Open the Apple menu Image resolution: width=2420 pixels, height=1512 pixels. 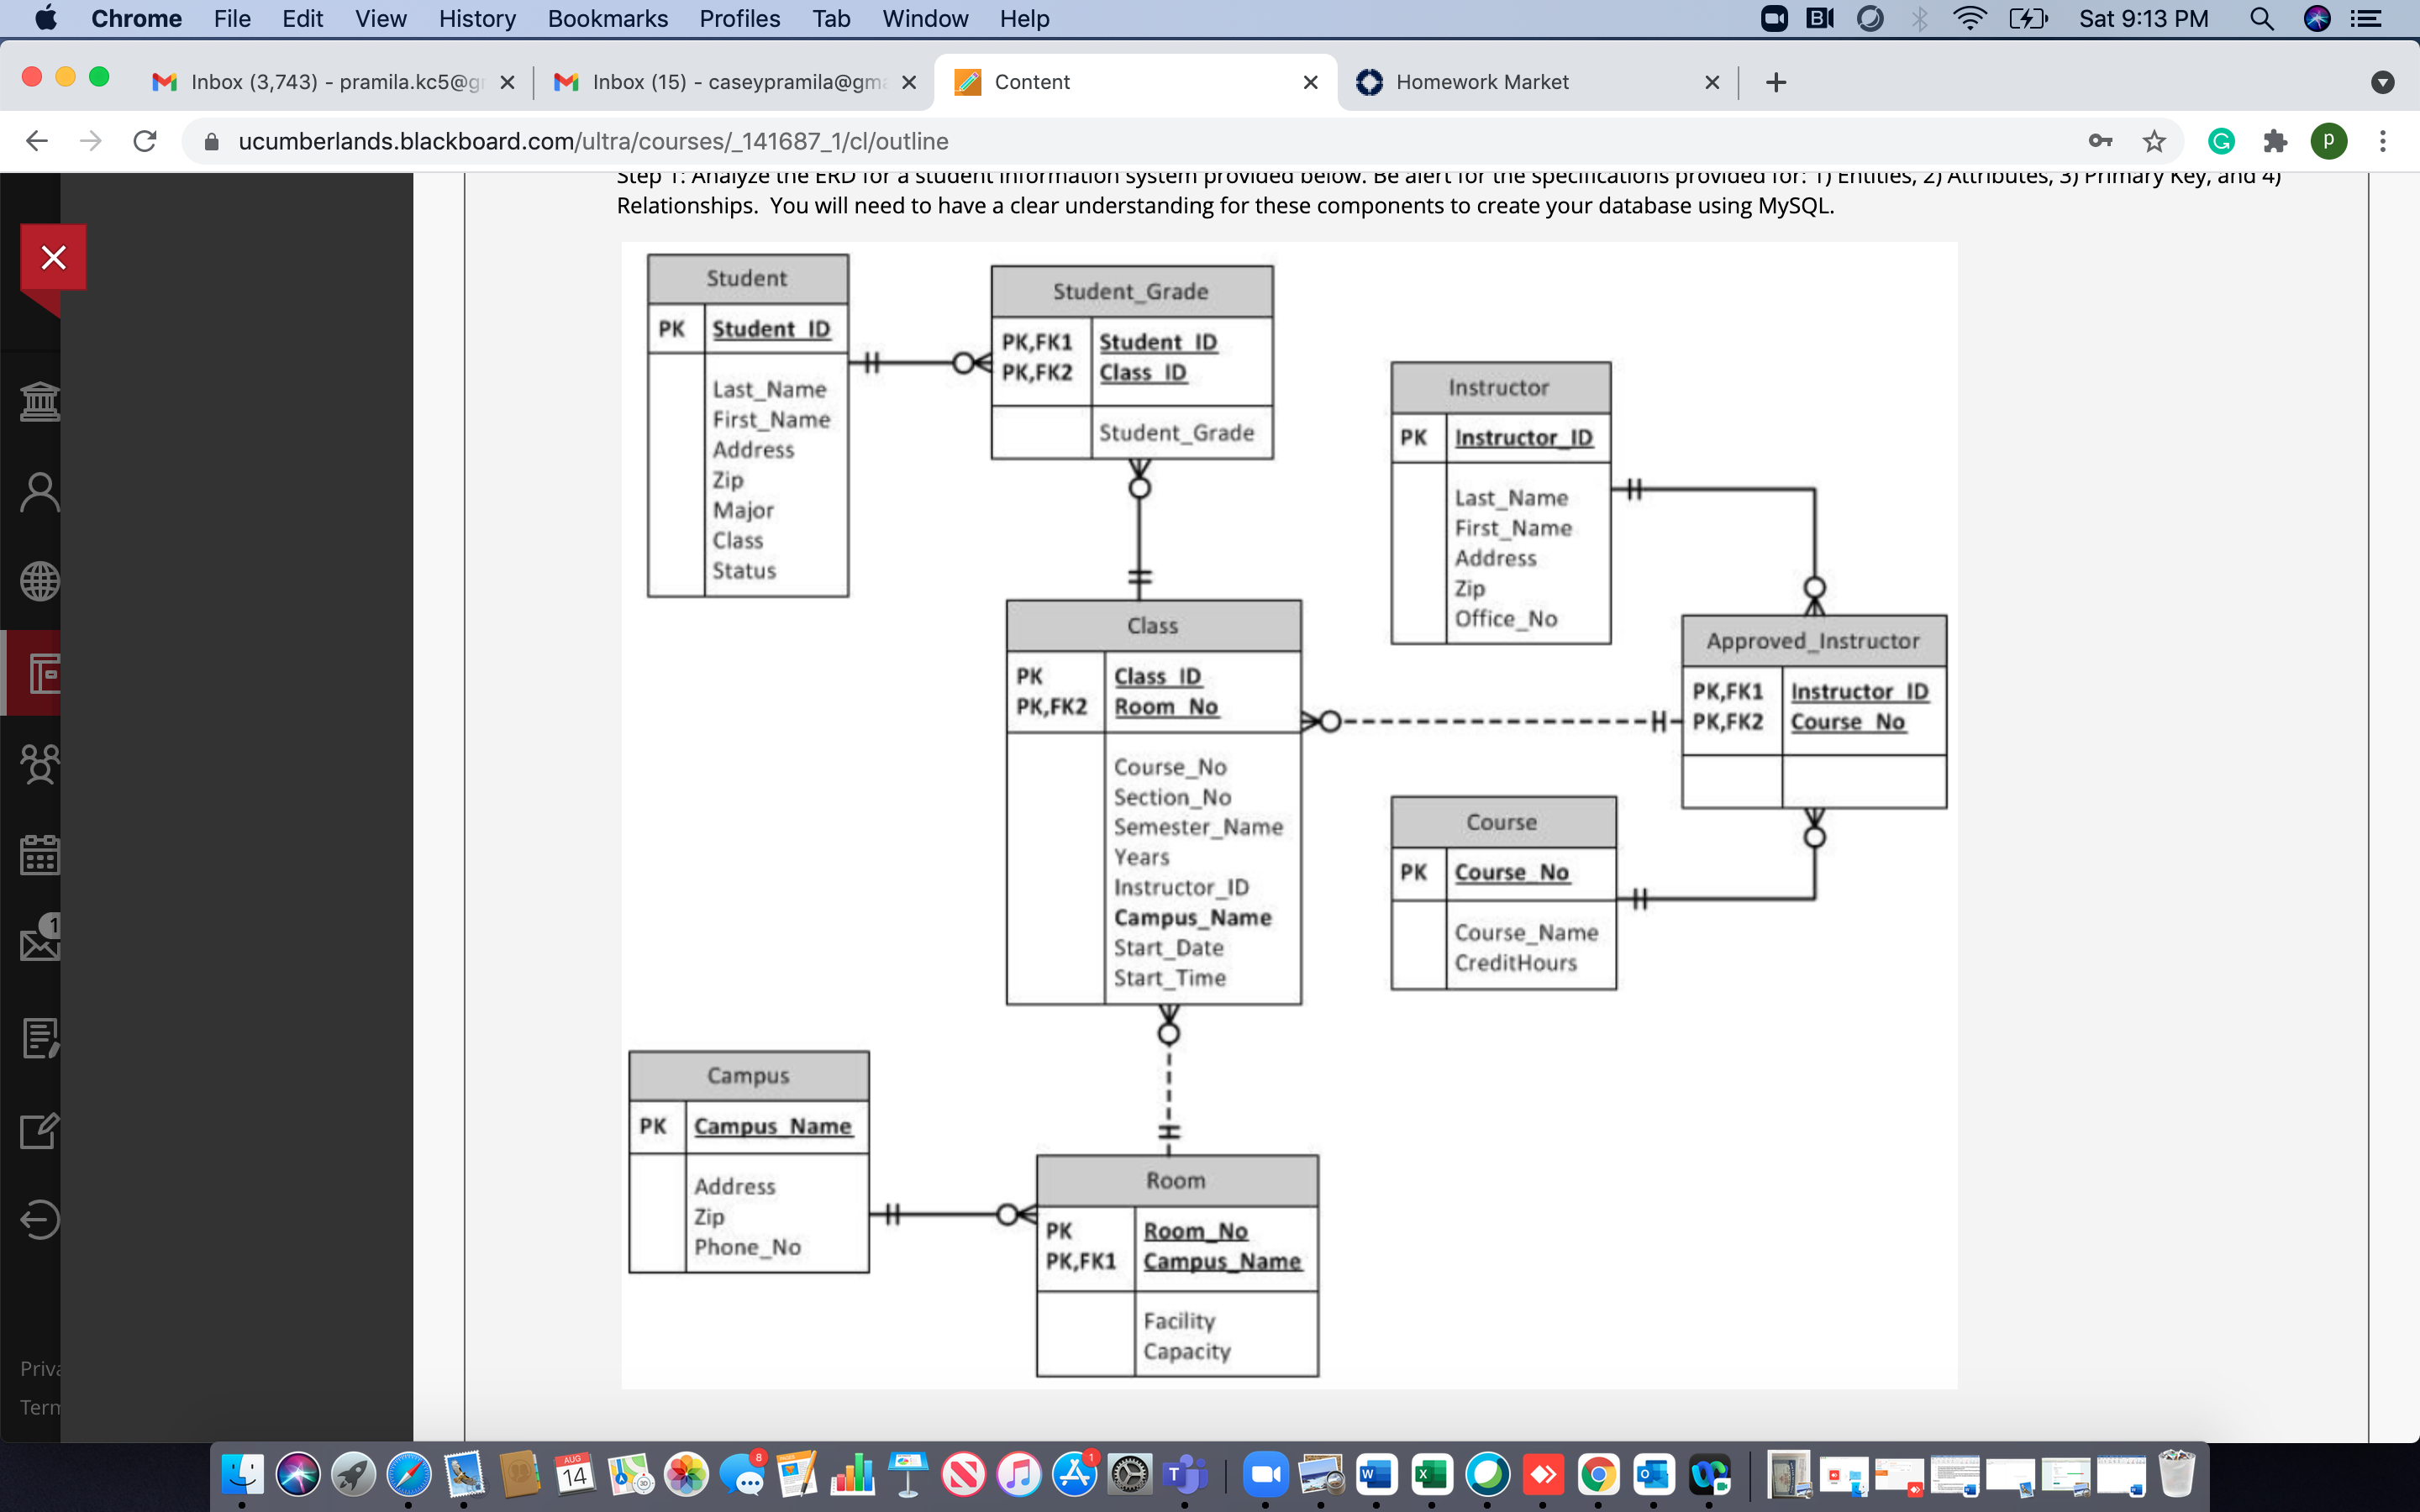tap(46, 18)
